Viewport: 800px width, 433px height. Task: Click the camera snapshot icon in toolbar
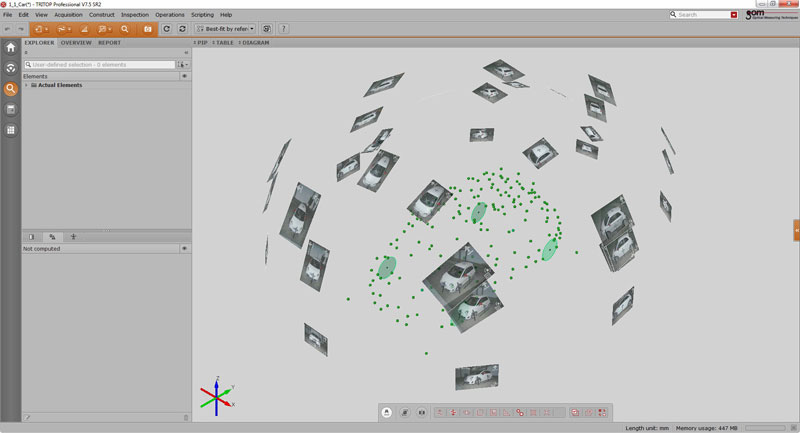pos(148,29)
